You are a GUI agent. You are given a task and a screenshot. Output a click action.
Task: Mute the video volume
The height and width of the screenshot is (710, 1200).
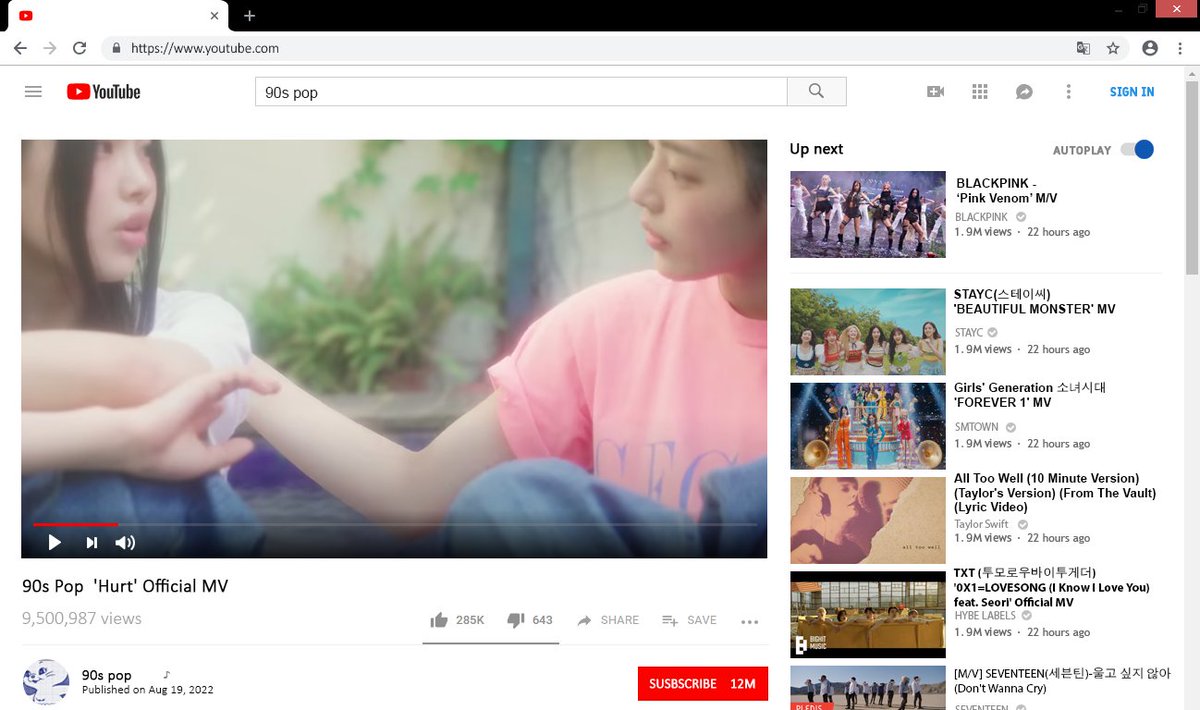125,543
